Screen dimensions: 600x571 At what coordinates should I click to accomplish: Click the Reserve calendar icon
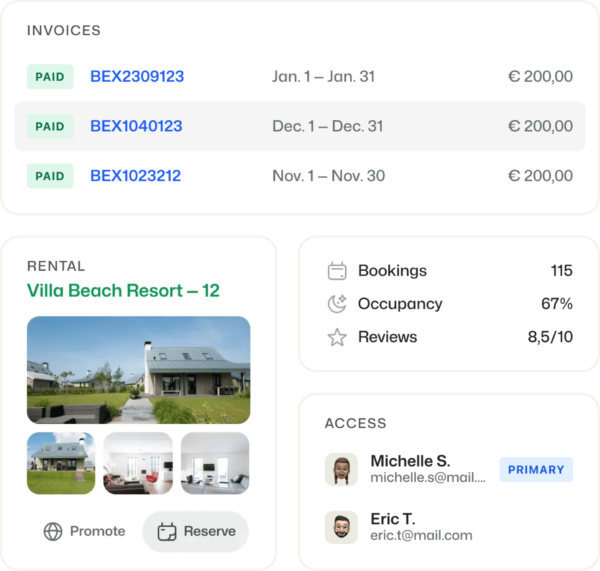coord(167,531)
